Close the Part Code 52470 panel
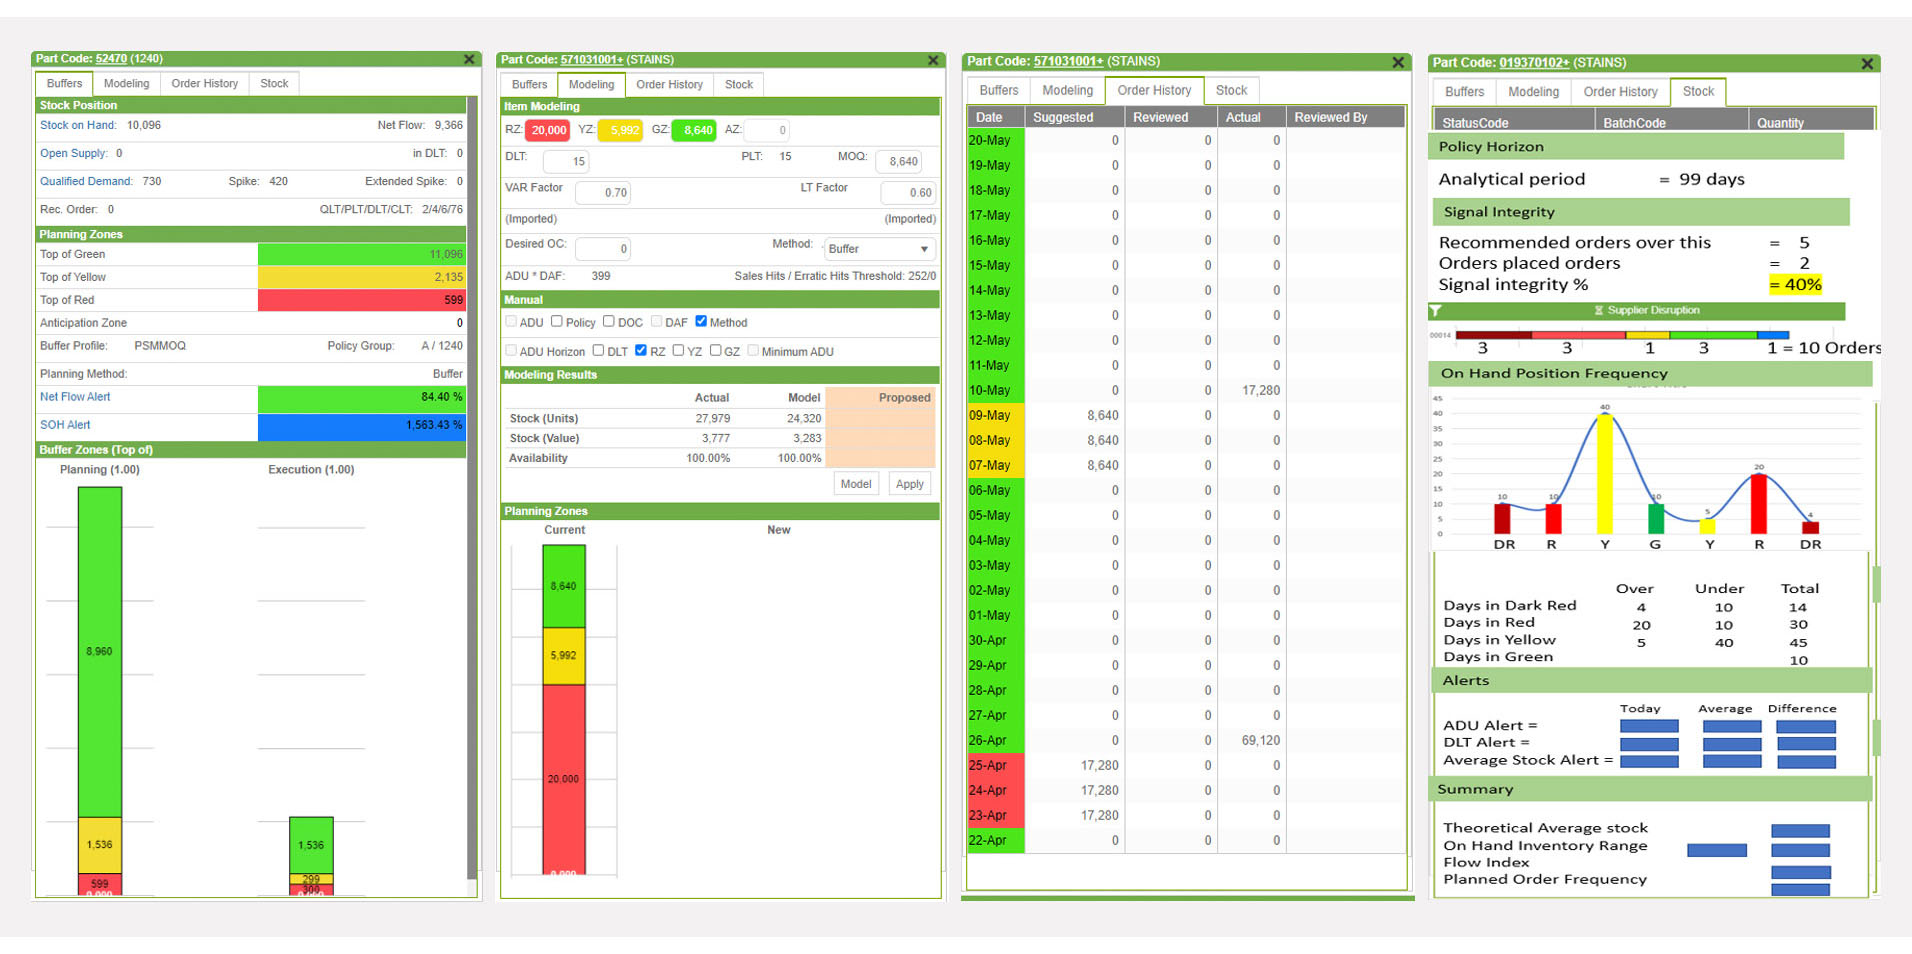 click(x=469, y=59)
